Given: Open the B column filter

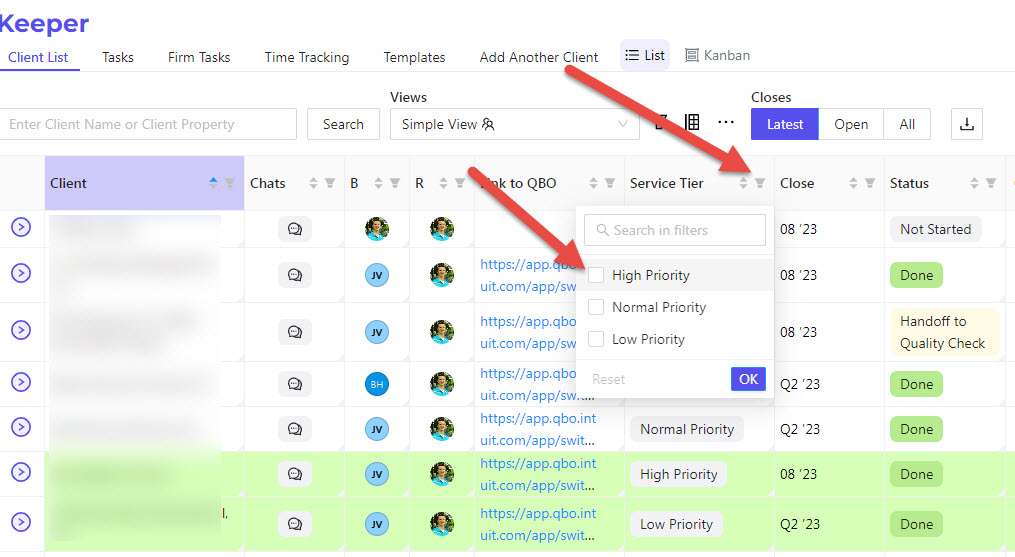Looking at the screenshot, I should (x=395, y=183).
